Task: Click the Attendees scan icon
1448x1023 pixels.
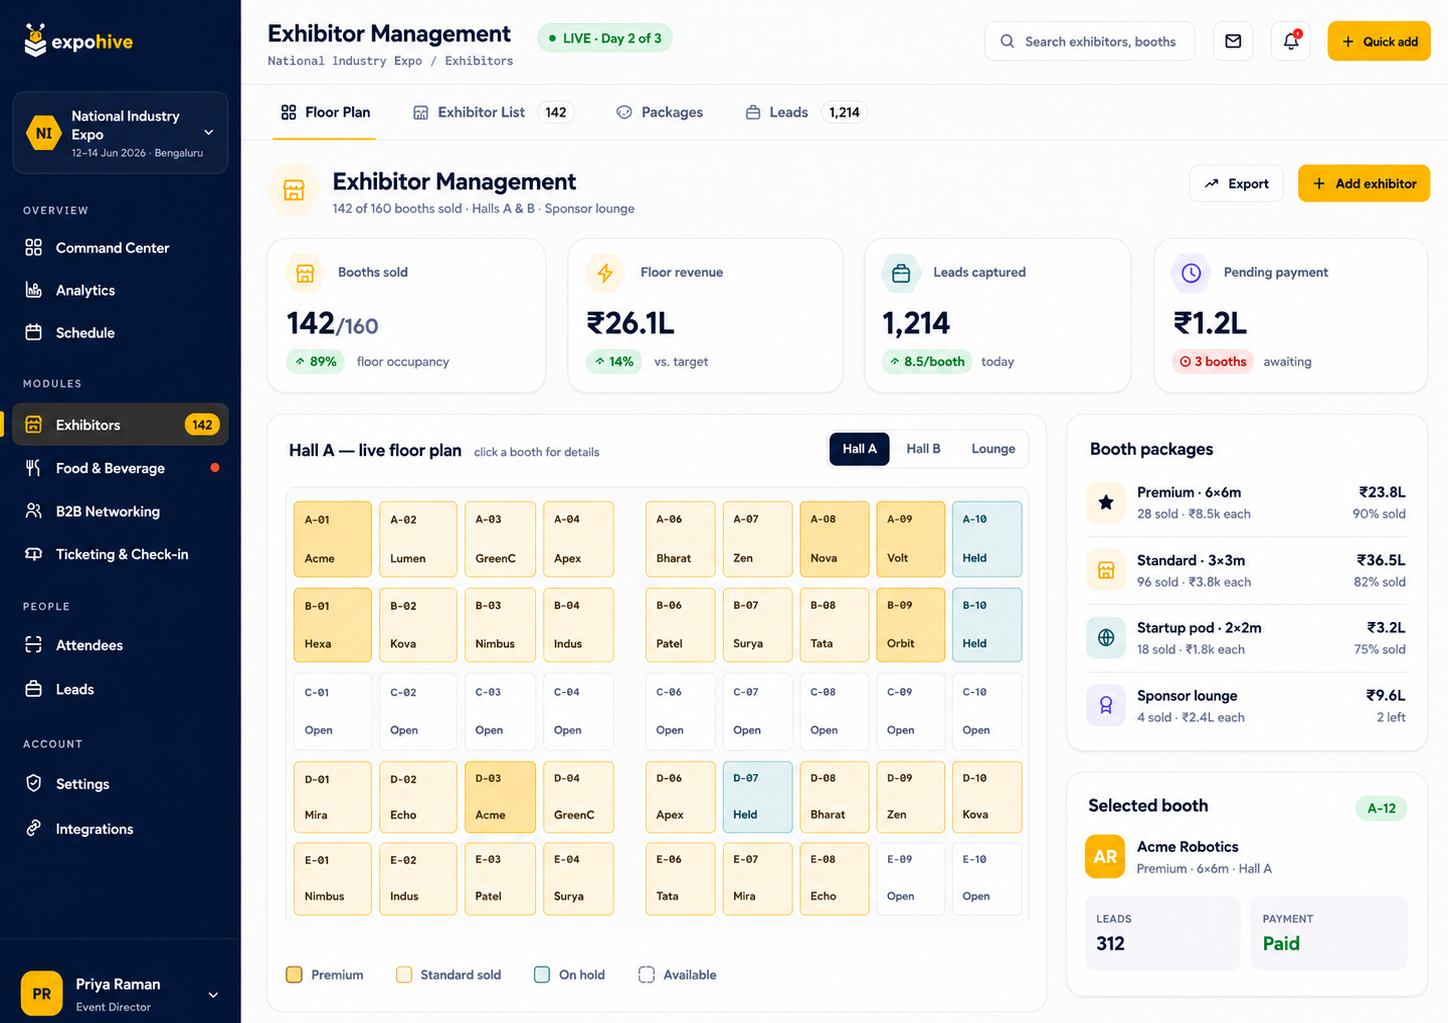Action: pyautogui.click(x=33, y=645)
